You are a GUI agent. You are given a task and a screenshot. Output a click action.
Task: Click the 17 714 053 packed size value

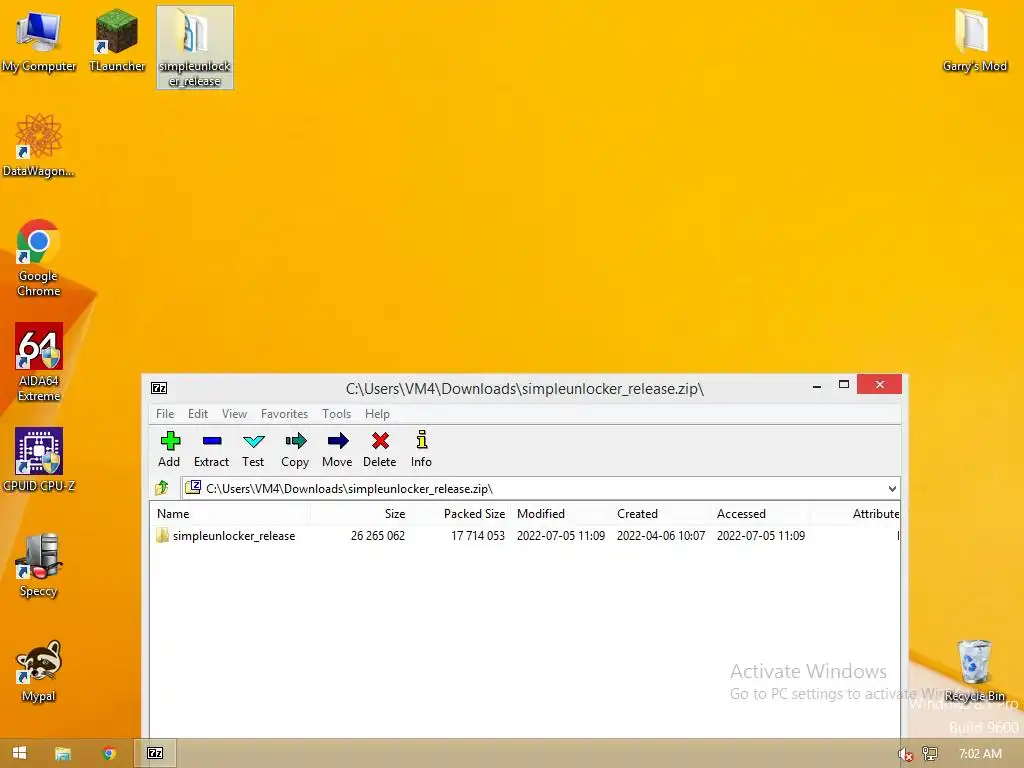[477, 536]
